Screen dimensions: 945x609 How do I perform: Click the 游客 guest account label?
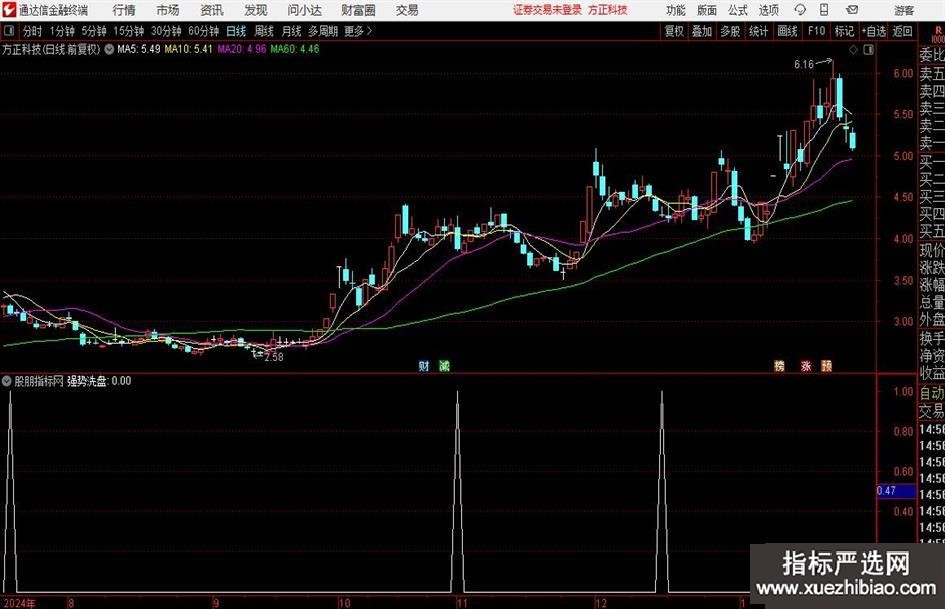pos(904,10)
